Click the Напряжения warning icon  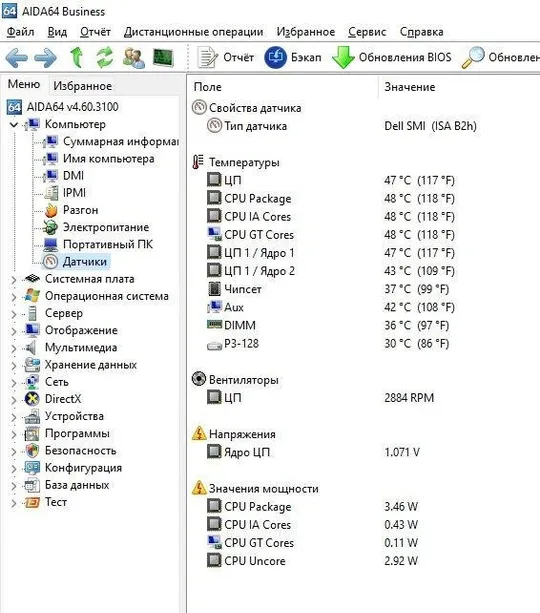point(199,433)
